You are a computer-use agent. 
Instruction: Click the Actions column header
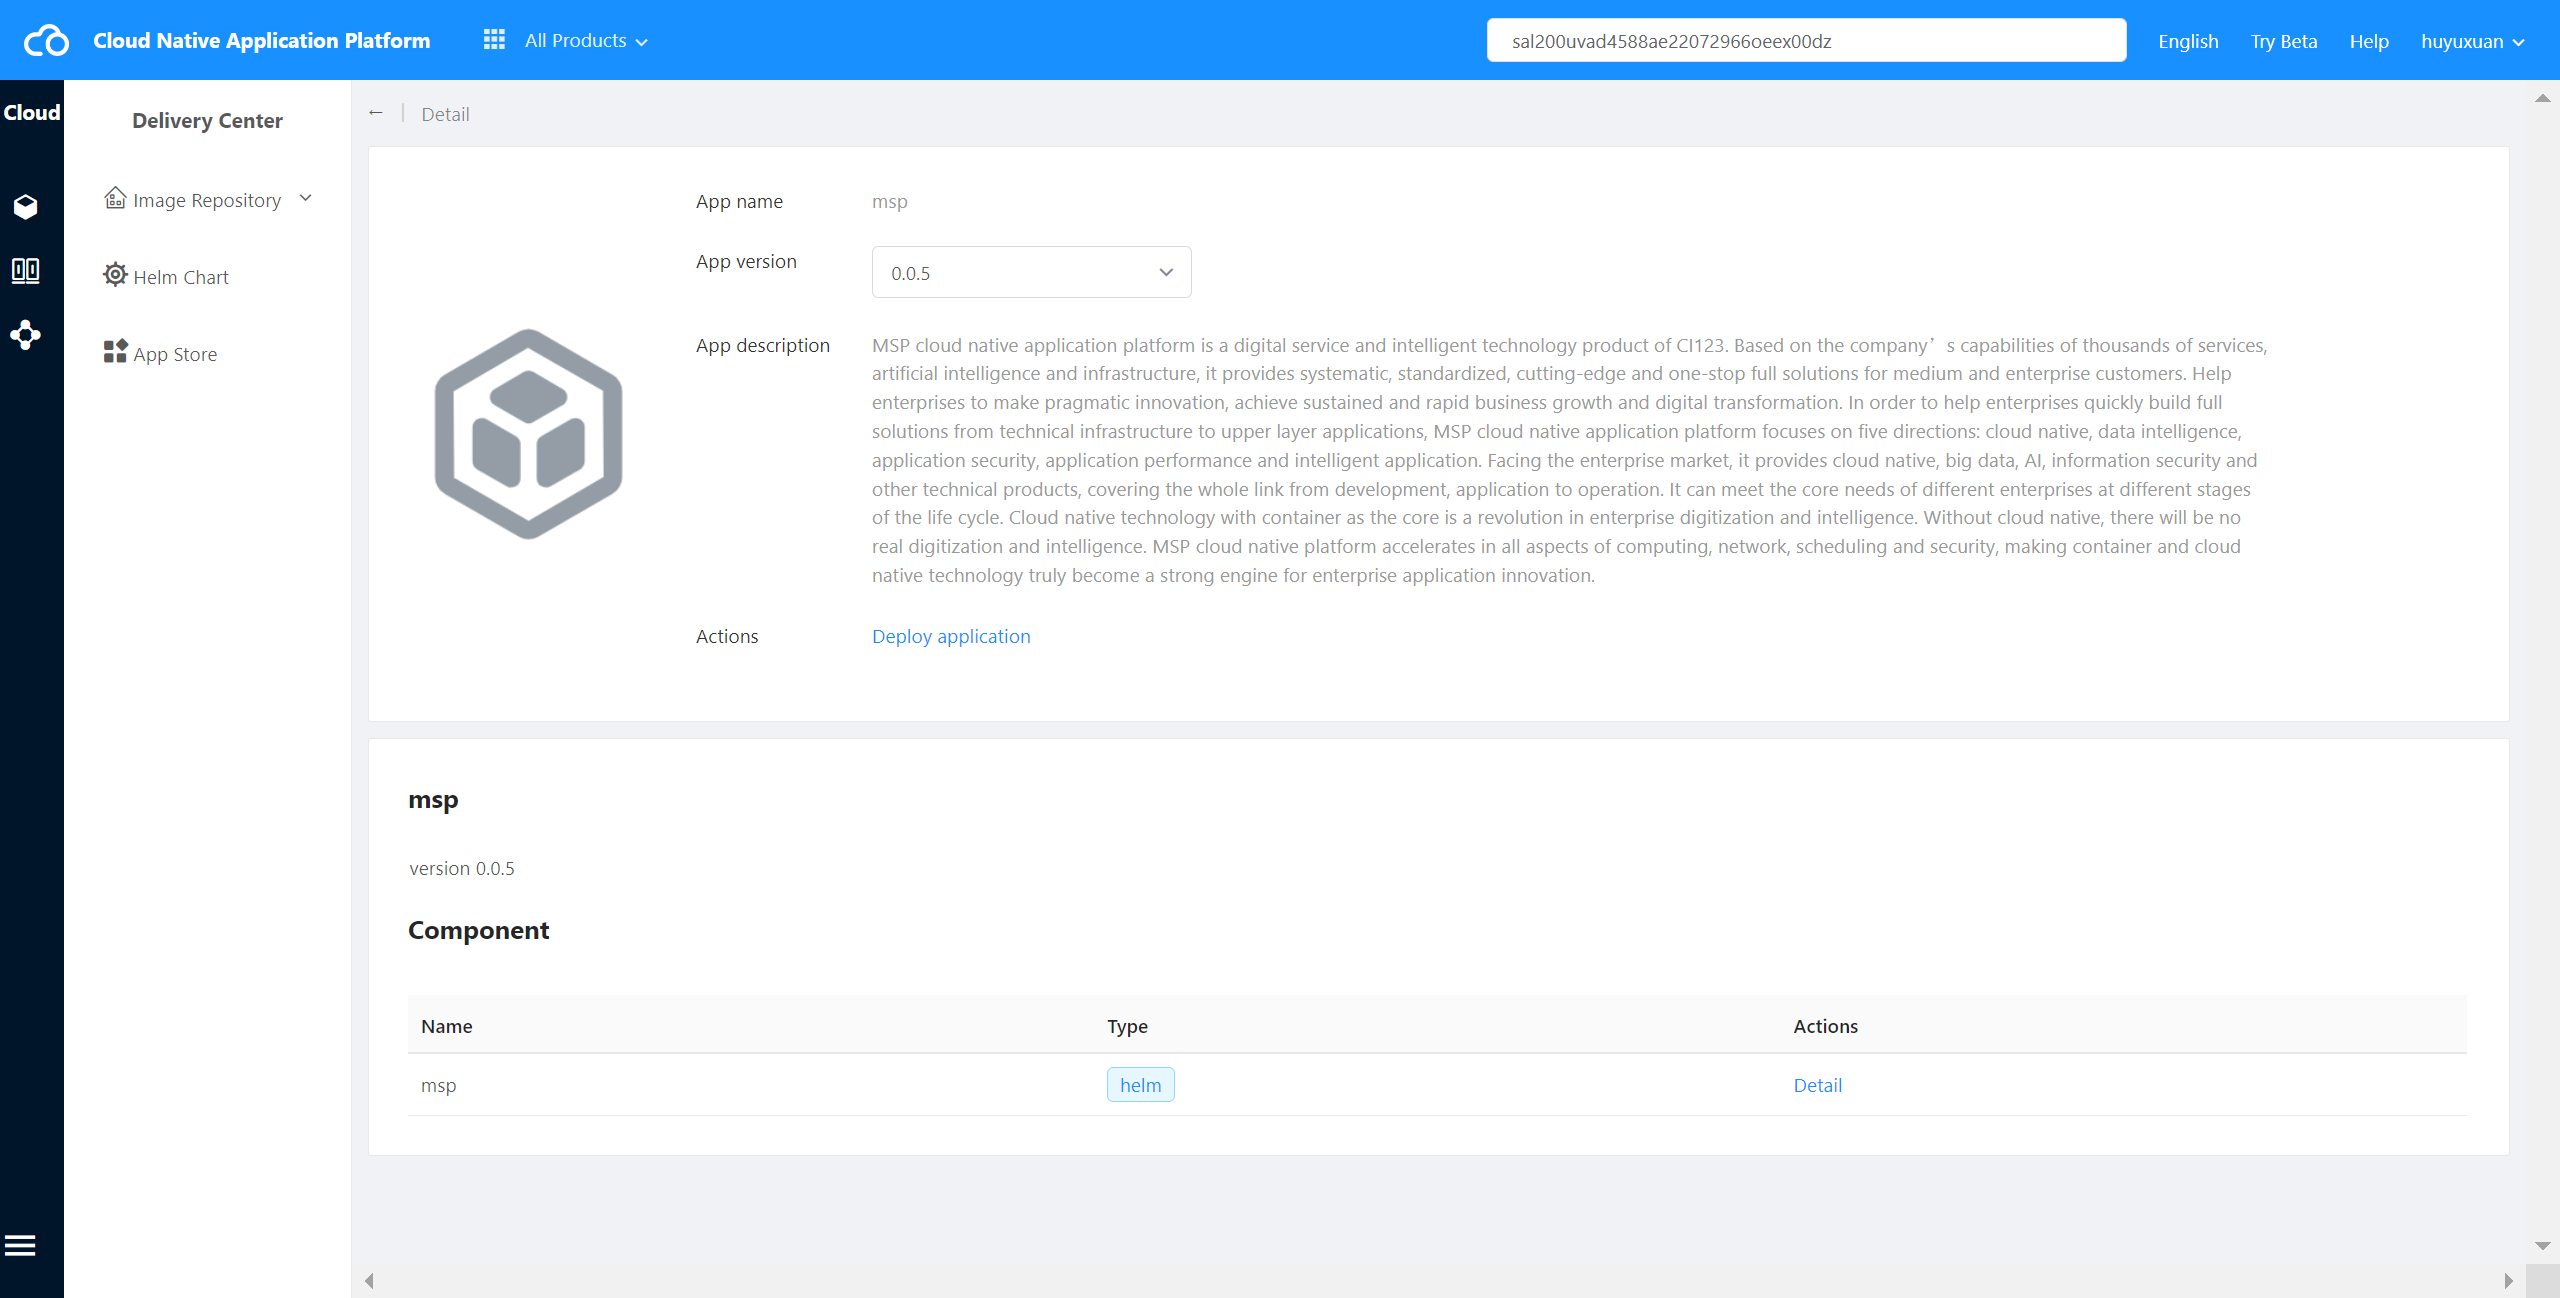click(x=1825, y=1026)
